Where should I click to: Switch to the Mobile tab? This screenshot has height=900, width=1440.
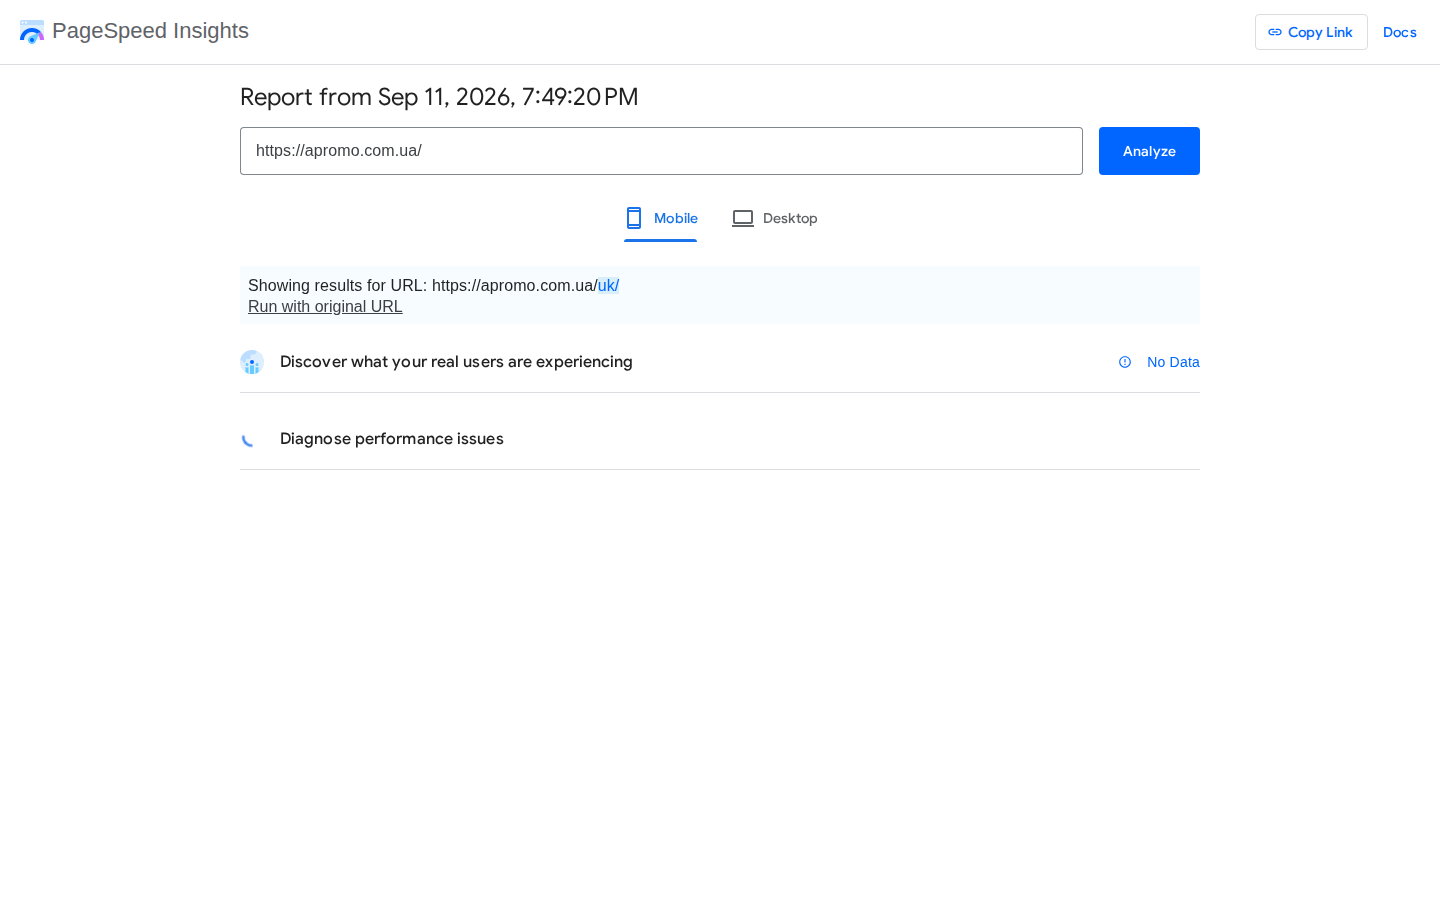point(661,218)
